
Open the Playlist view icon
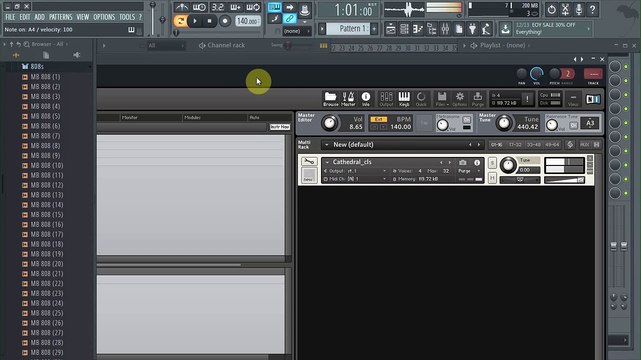[x=390, y=29]
